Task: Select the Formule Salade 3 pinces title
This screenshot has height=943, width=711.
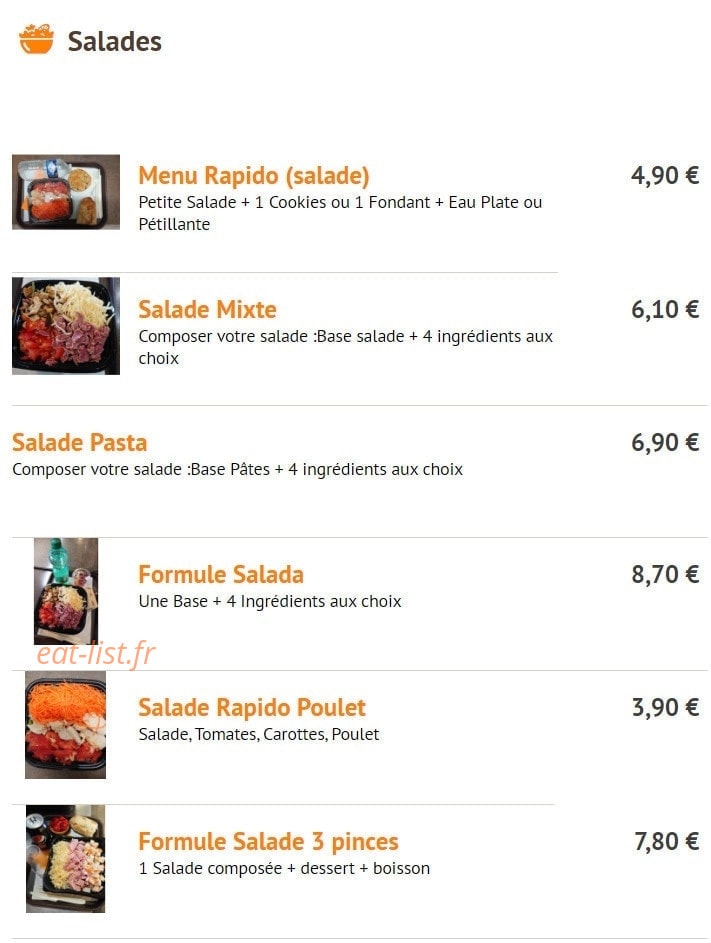Action: point(268,842)
